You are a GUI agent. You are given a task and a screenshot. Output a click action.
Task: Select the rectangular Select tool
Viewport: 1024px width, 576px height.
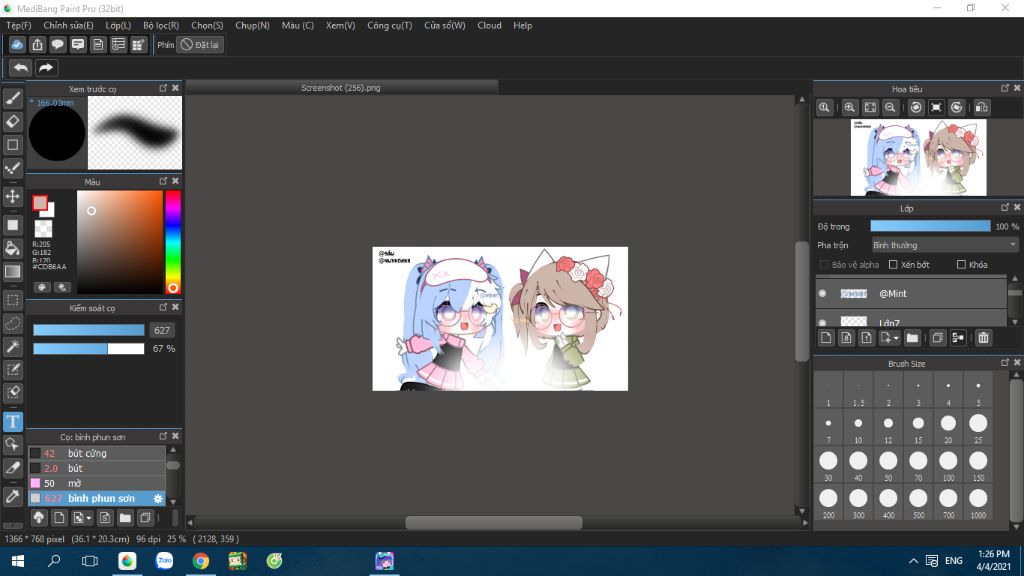click(x=12, y=300)
